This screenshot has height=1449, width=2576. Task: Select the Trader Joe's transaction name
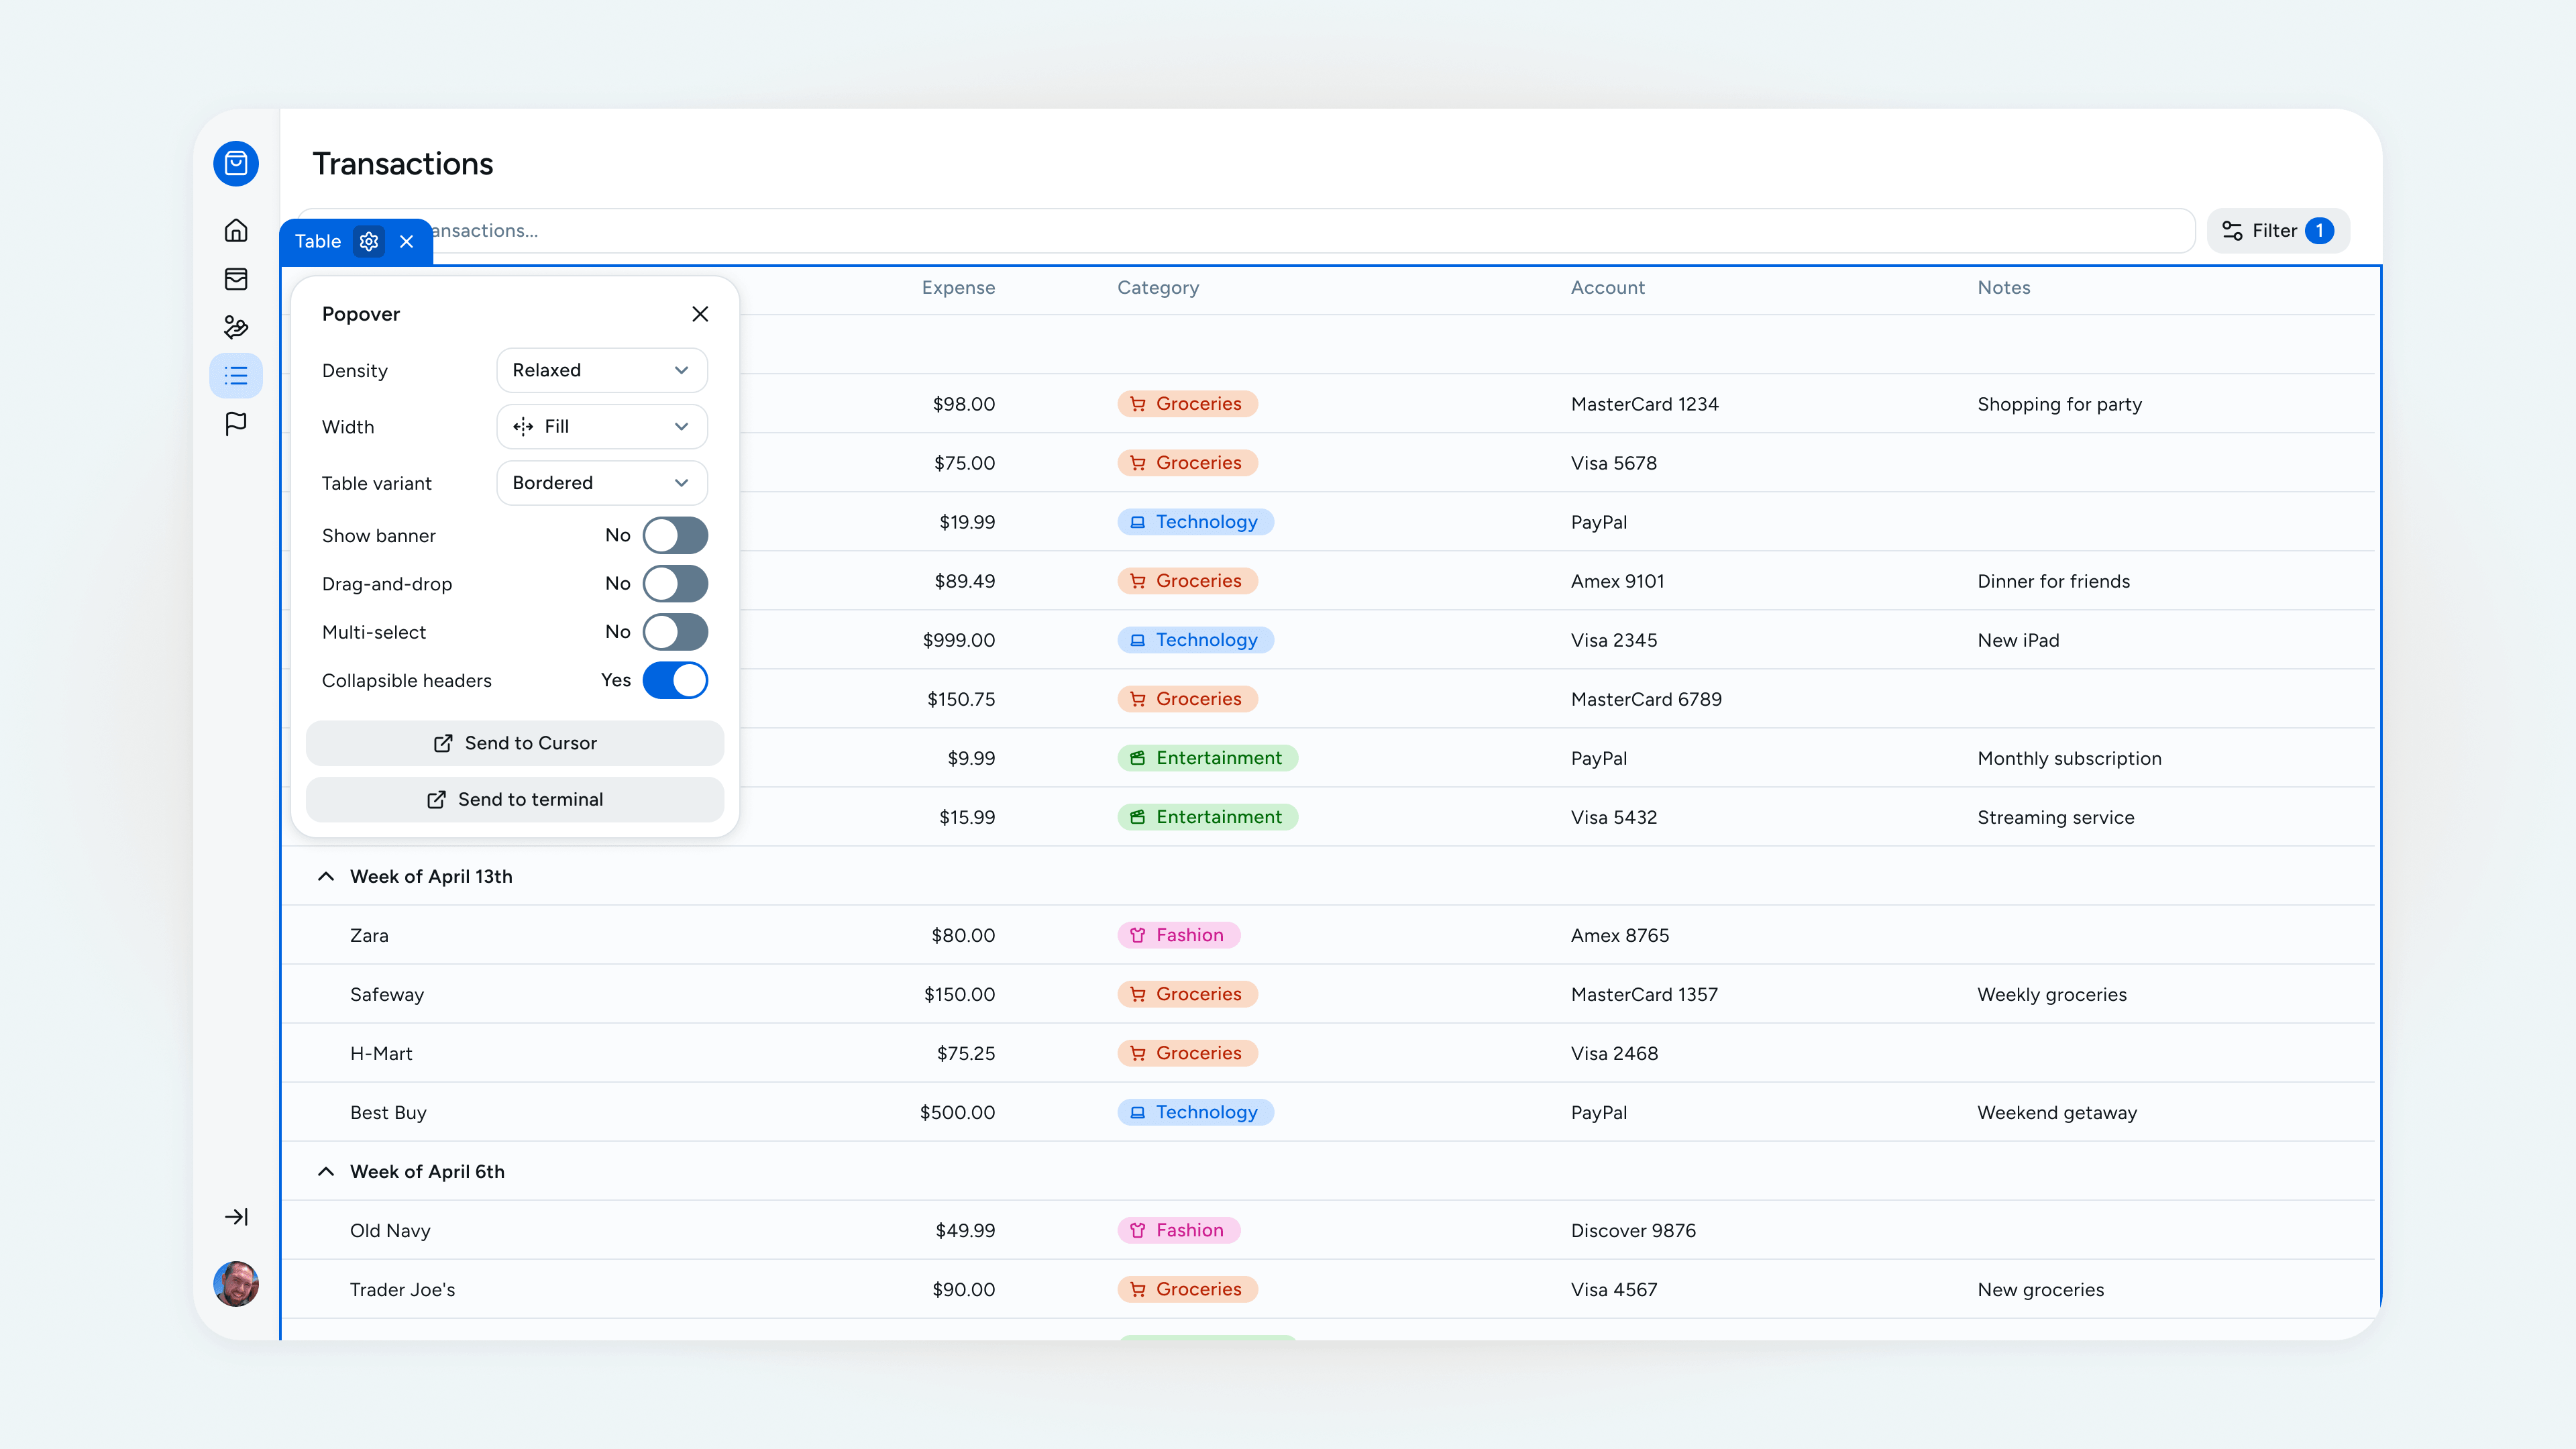(x=402, y=1290)
